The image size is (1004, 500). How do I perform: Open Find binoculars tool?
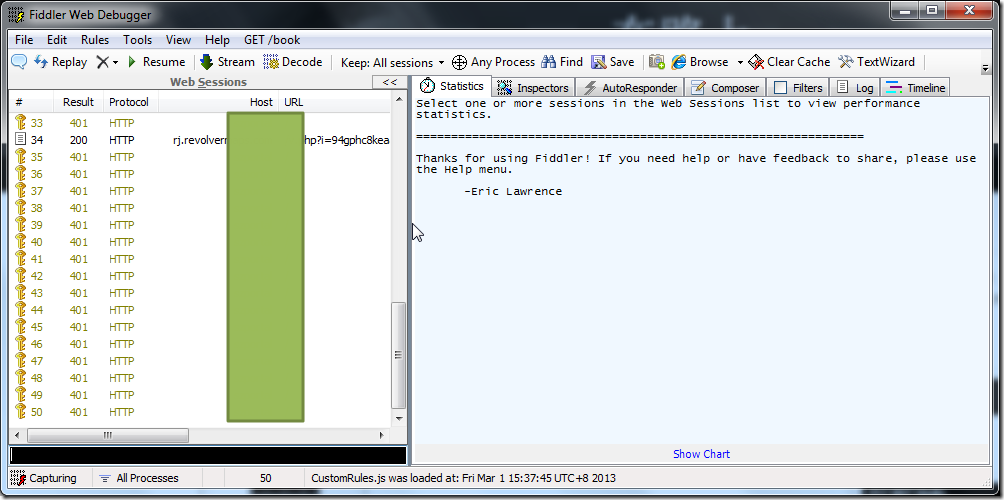[562, 62]
